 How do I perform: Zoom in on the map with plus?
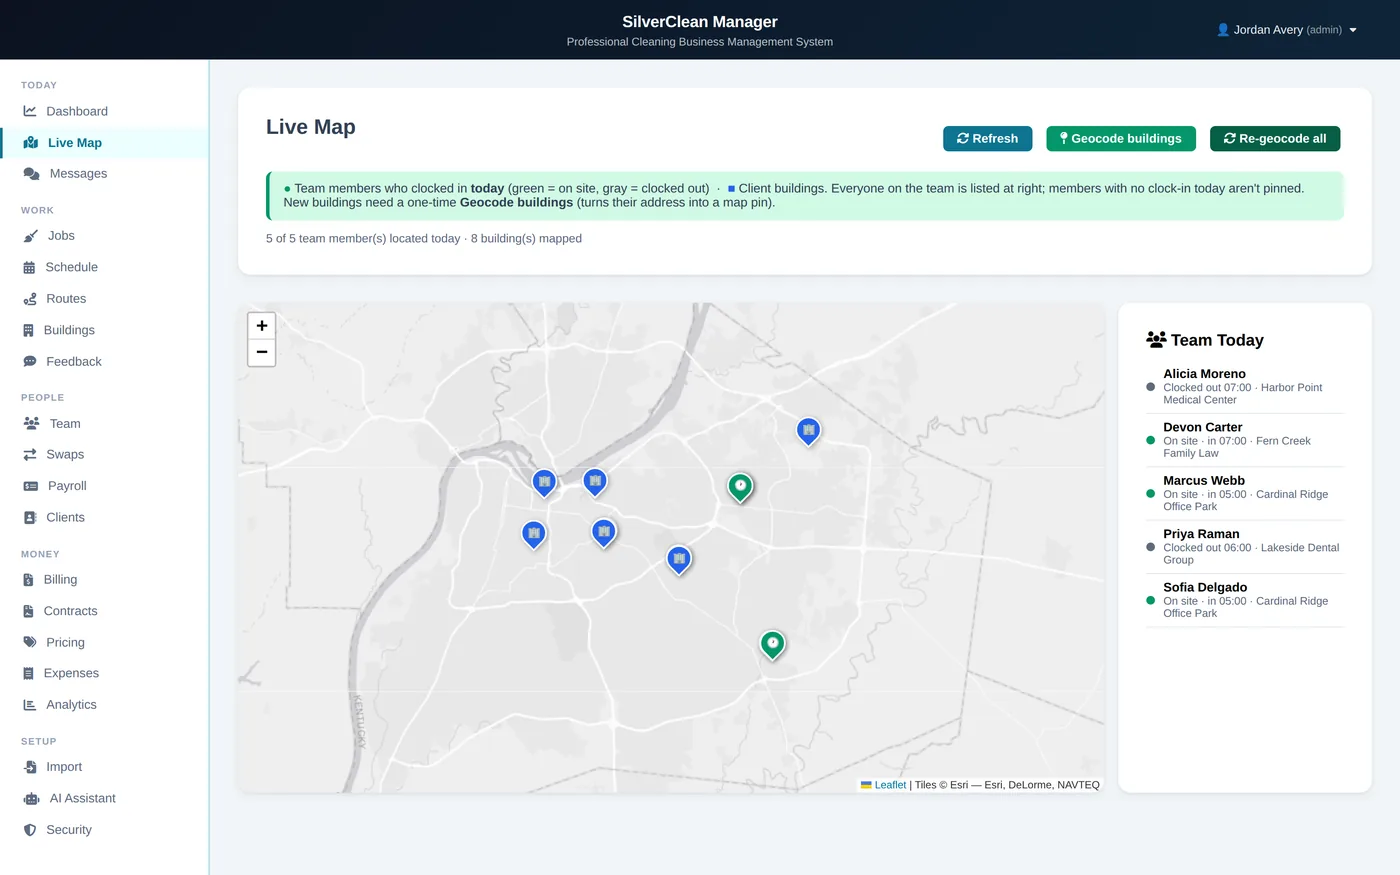[x=262, y=325]
